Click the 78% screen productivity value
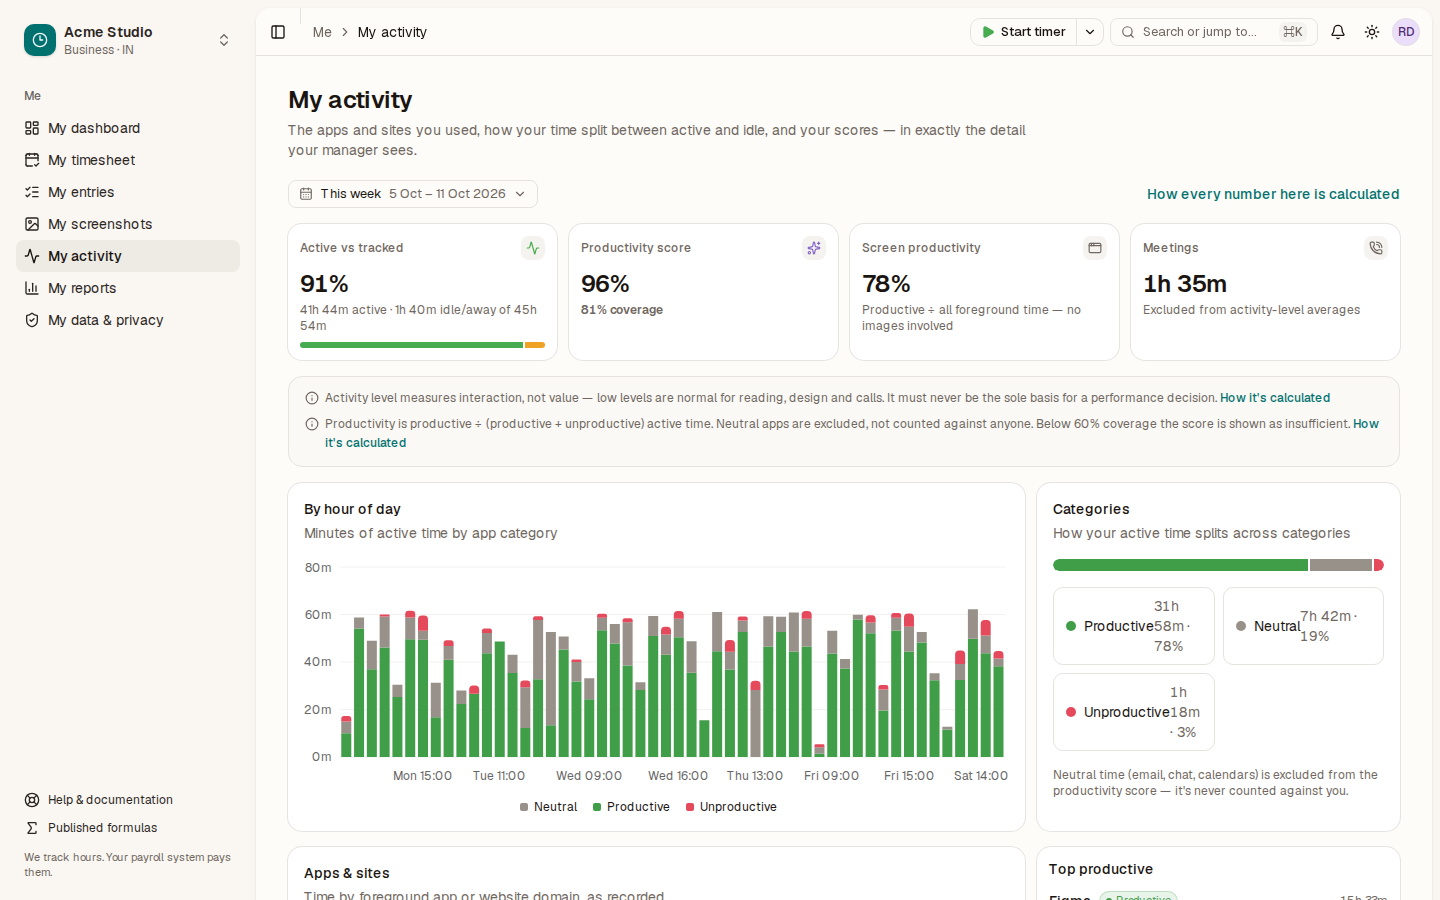 (x=886, y=284)
